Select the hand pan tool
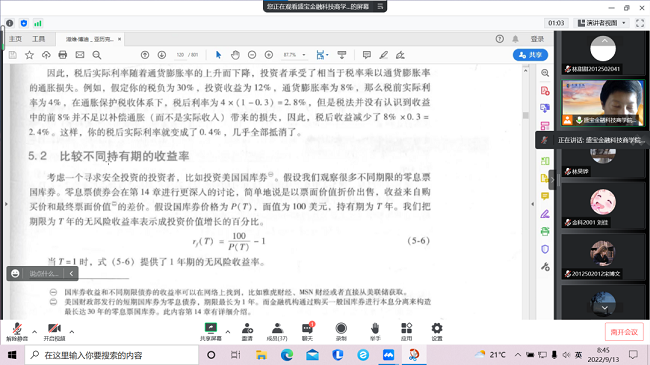The image size is (650, 365). (x=235, y=55)
